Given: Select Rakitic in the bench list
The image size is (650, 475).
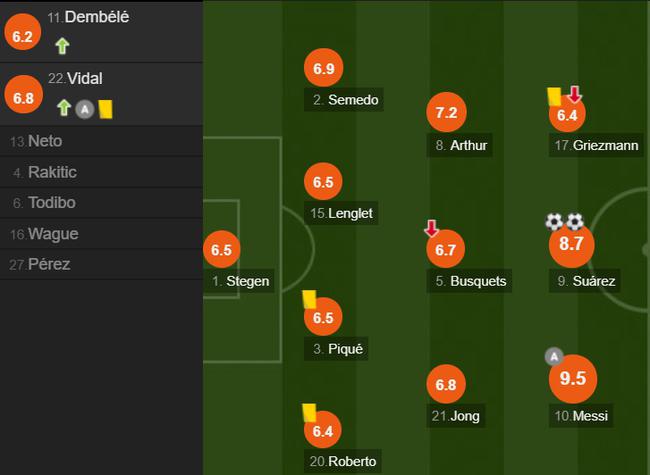Looking at the screenshot, I should [x=102, y=172].
